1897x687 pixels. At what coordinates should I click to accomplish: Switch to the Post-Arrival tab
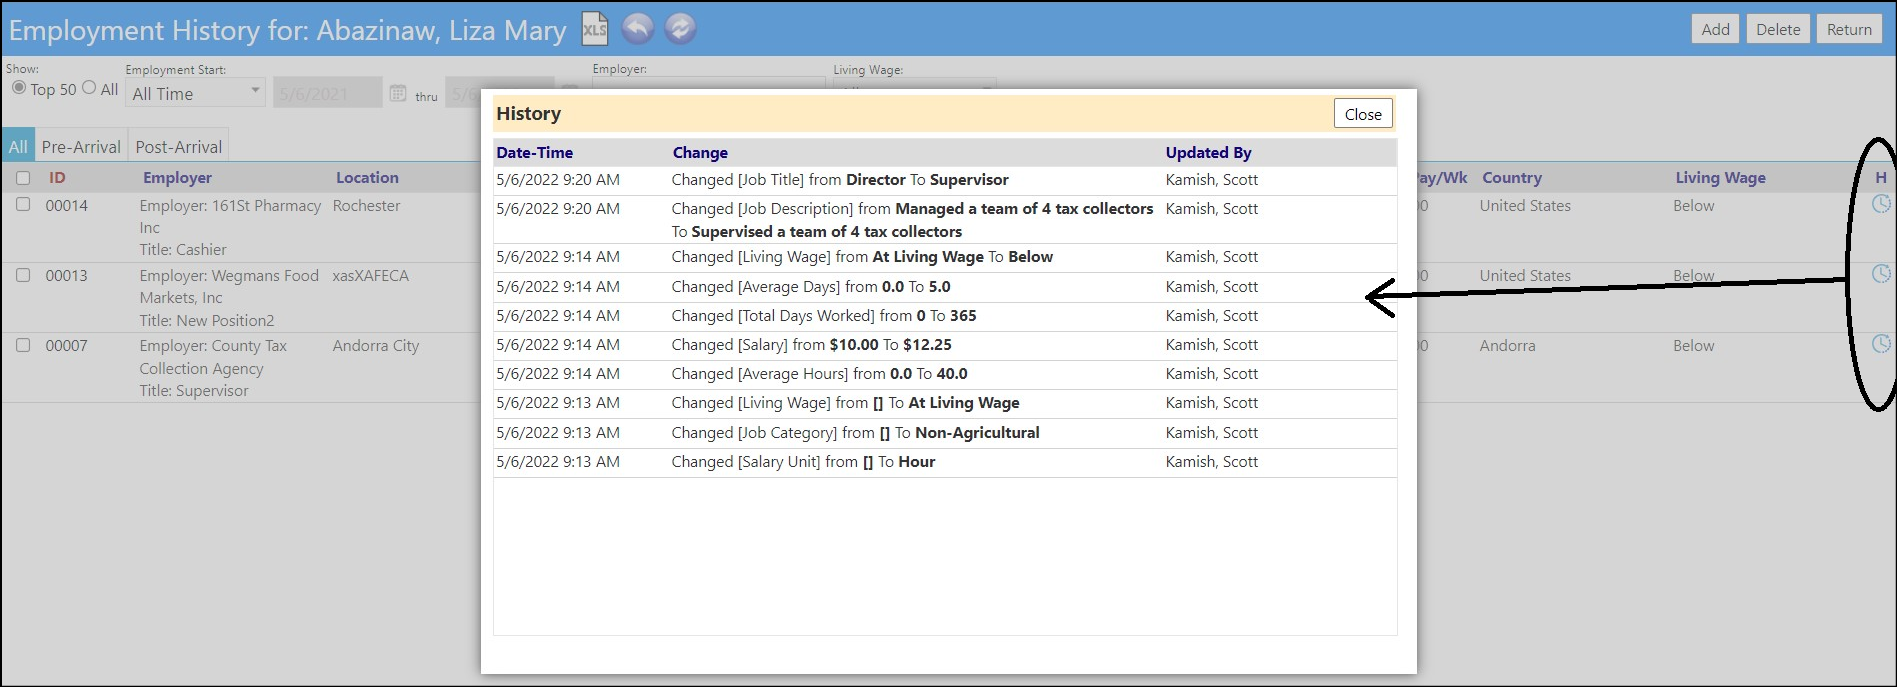coord(179,146)
